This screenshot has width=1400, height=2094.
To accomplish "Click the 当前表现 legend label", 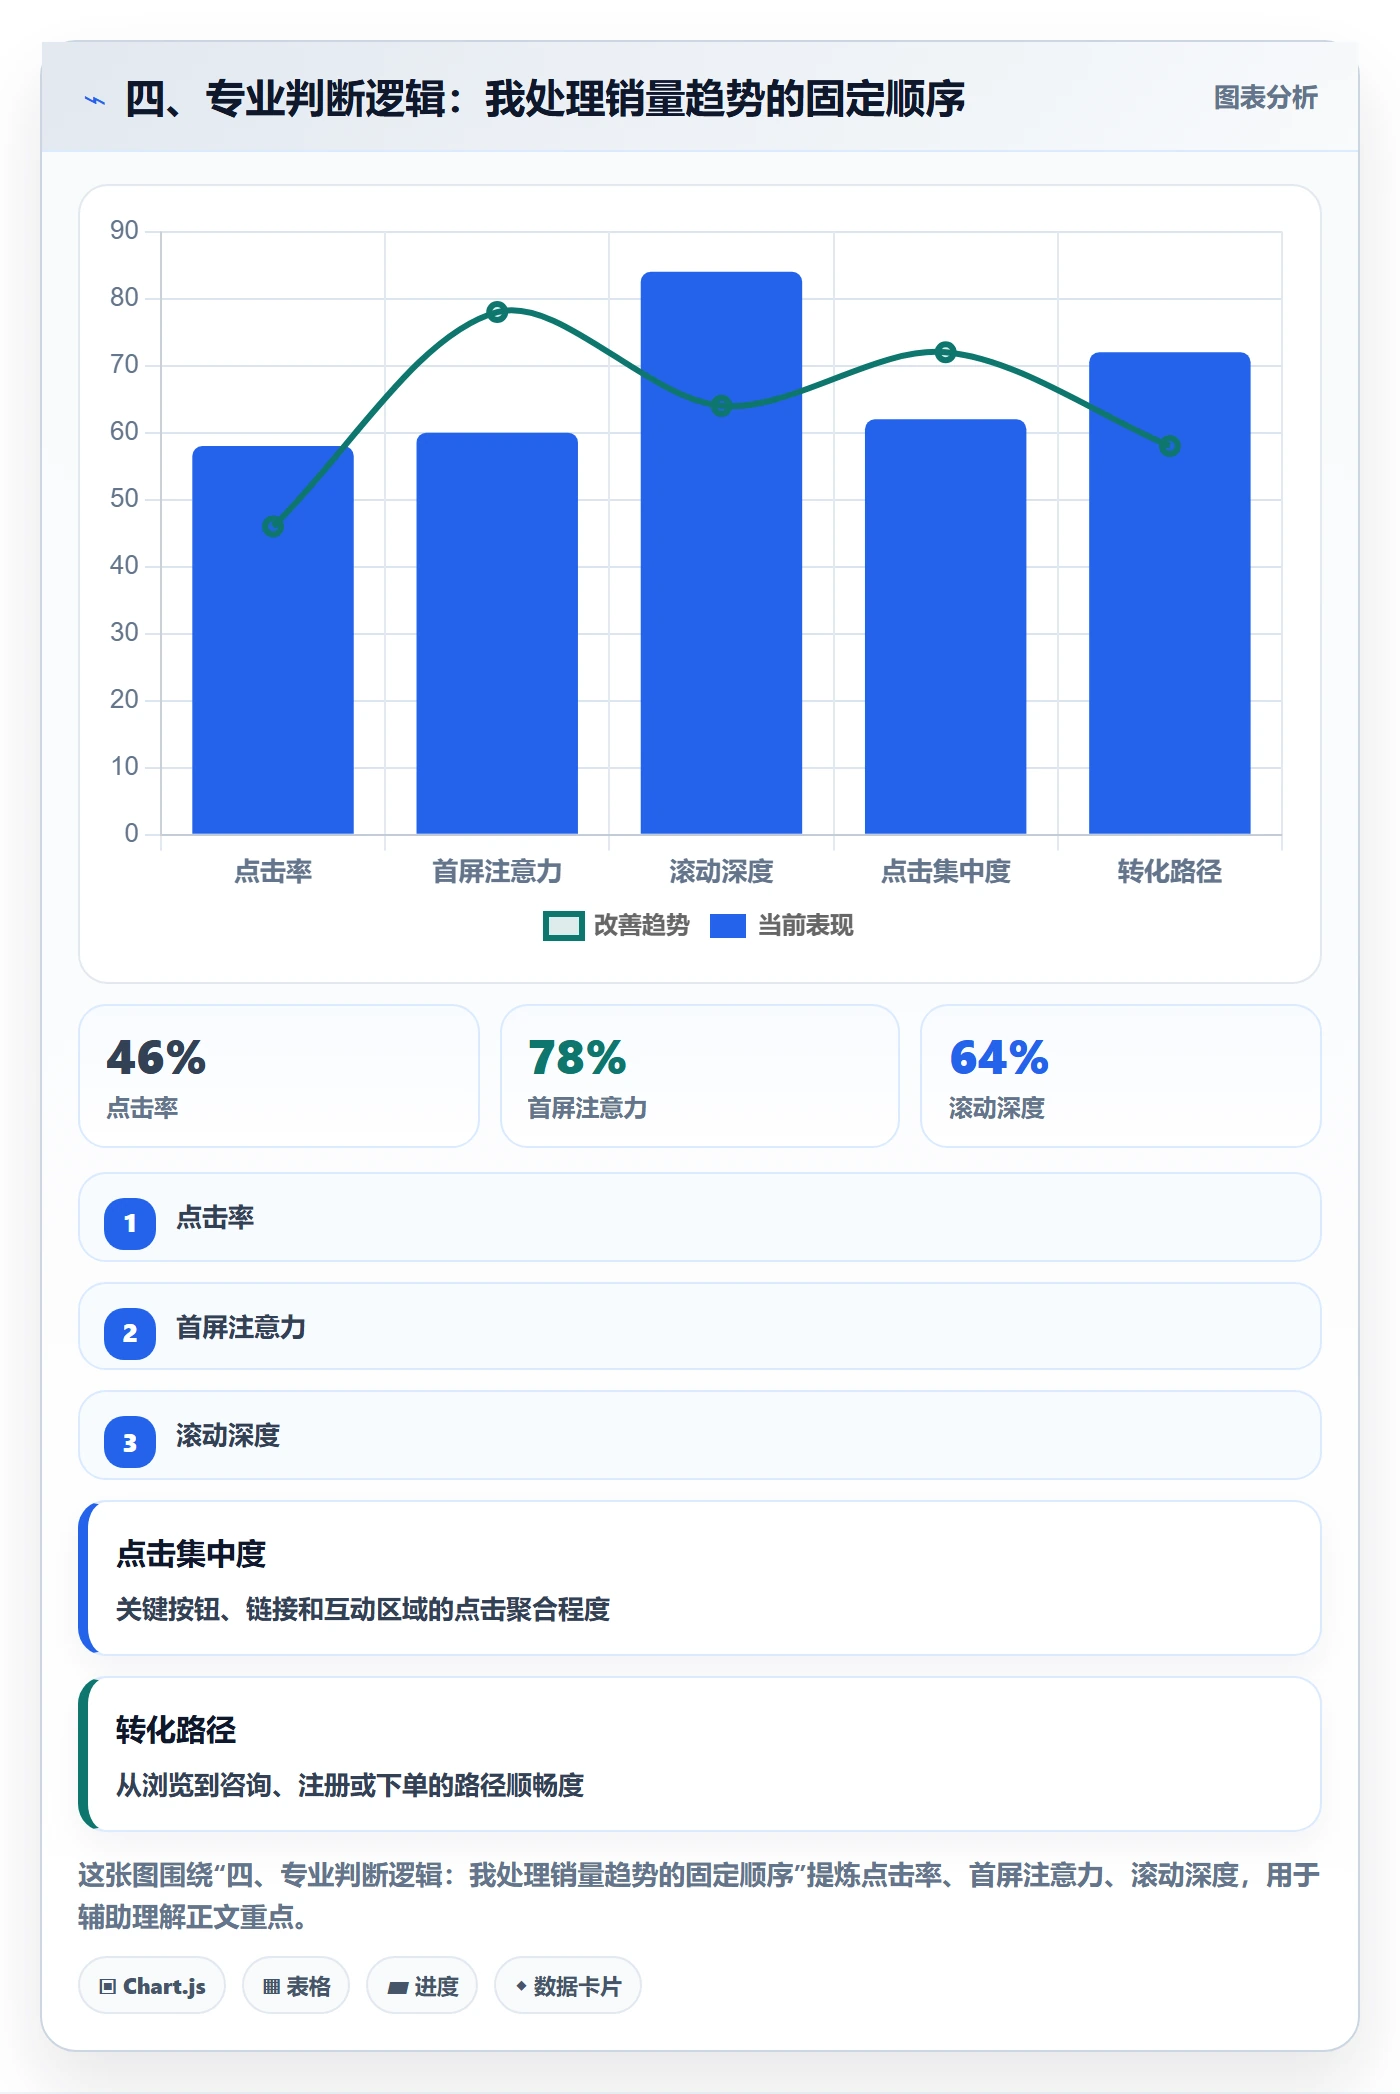I will [x=805, y=926].
